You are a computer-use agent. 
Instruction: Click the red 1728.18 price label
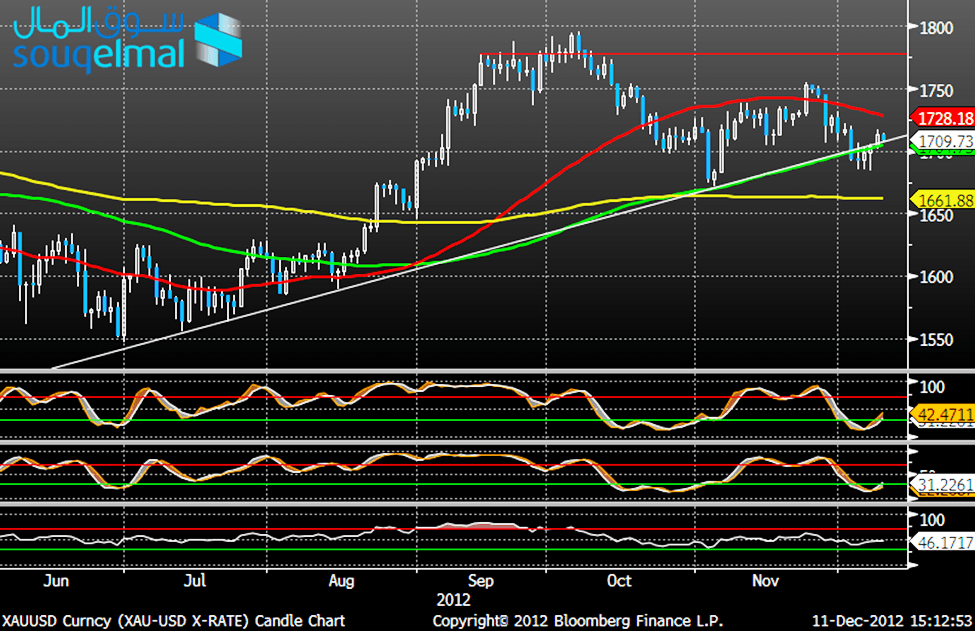pyautogui.click(x=943, y=118)
